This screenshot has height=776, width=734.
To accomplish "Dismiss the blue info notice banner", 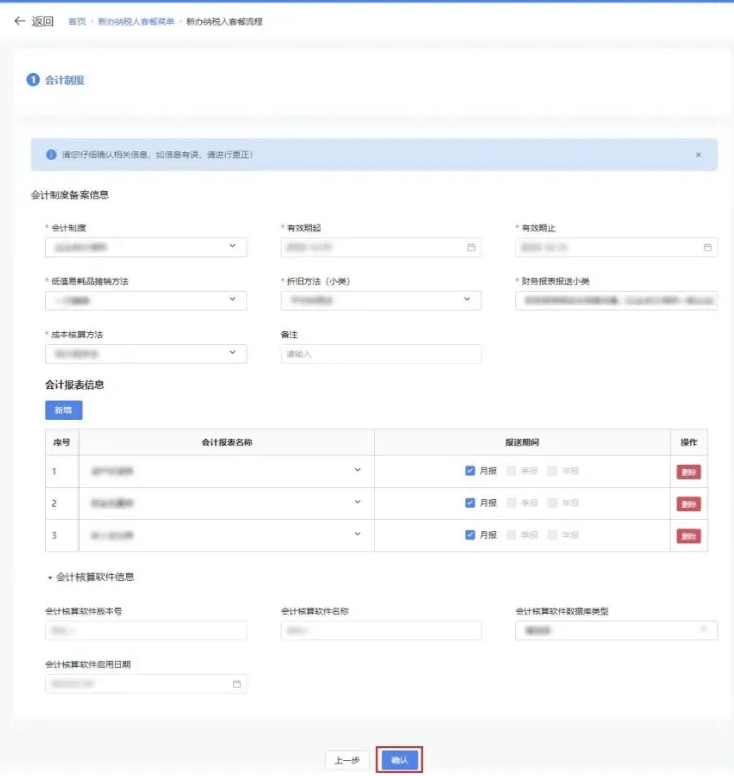I will 698,155.
